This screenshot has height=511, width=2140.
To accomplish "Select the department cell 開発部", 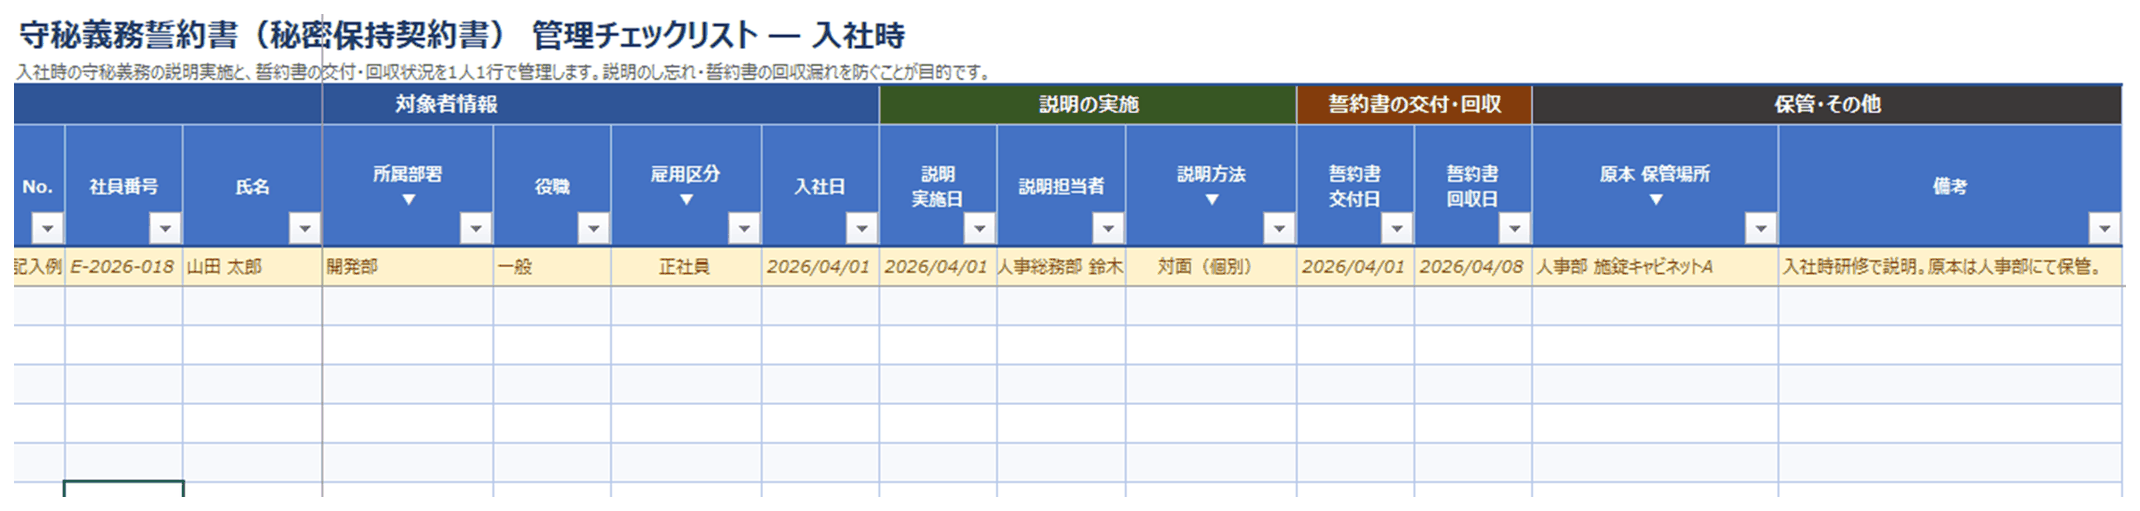I will point(407,267).
